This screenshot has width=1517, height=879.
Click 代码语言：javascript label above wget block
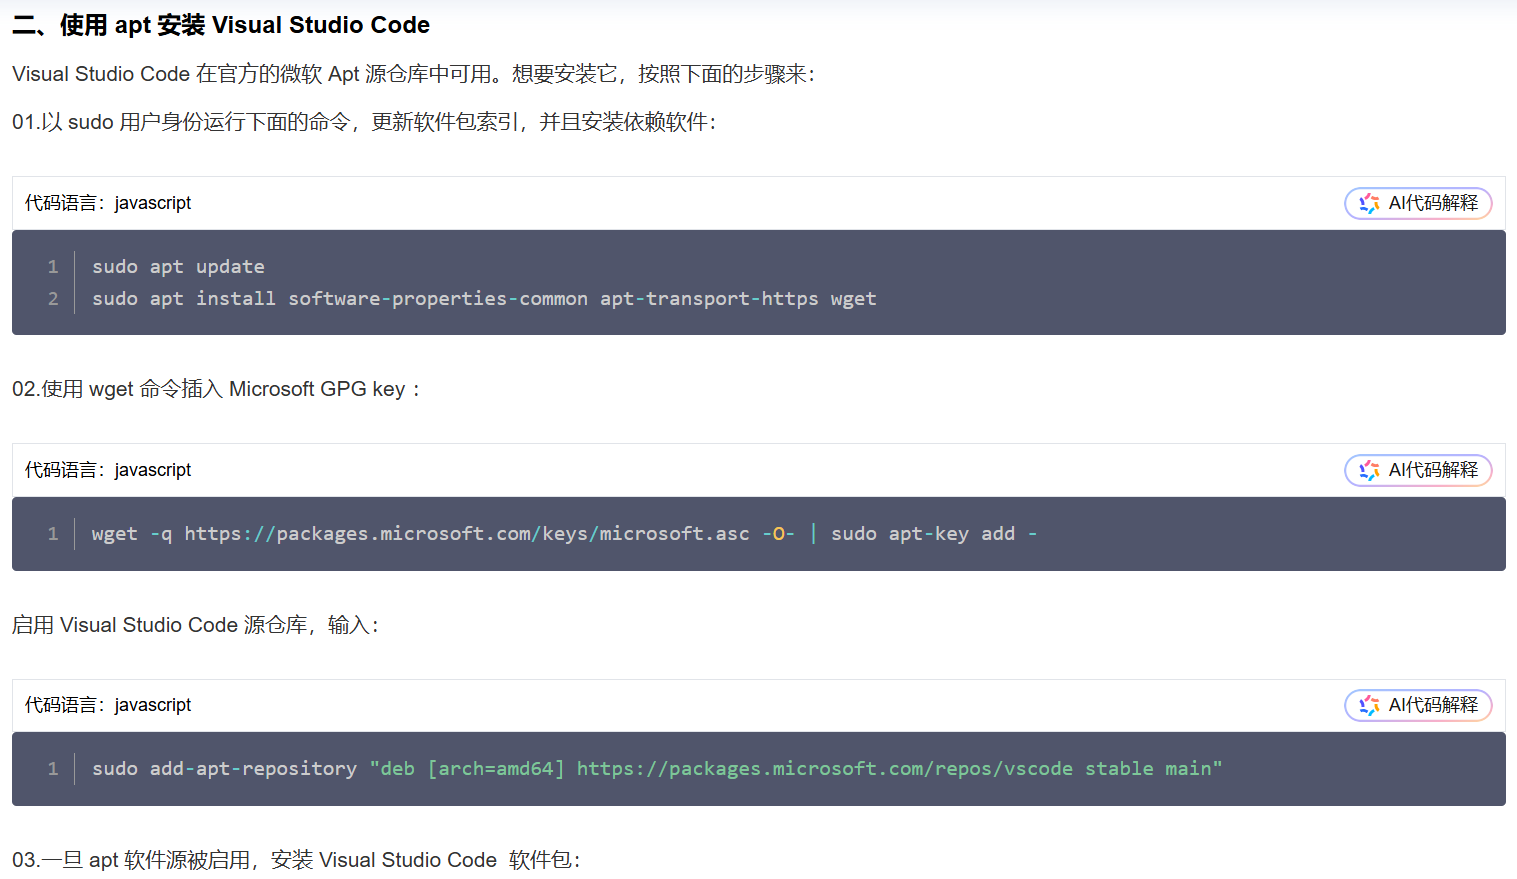click(108, 470)
